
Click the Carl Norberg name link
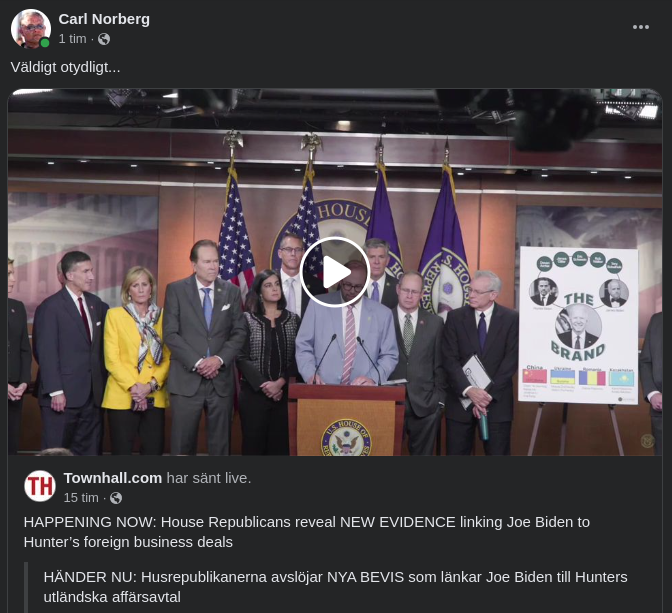click(104, 19)
